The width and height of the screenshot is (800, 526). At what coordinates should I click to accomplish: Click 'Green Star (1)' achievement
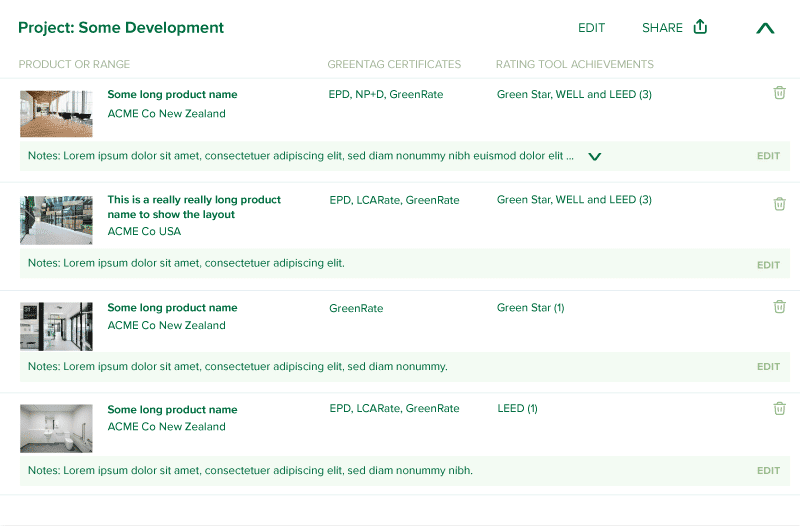coord(531,308)
